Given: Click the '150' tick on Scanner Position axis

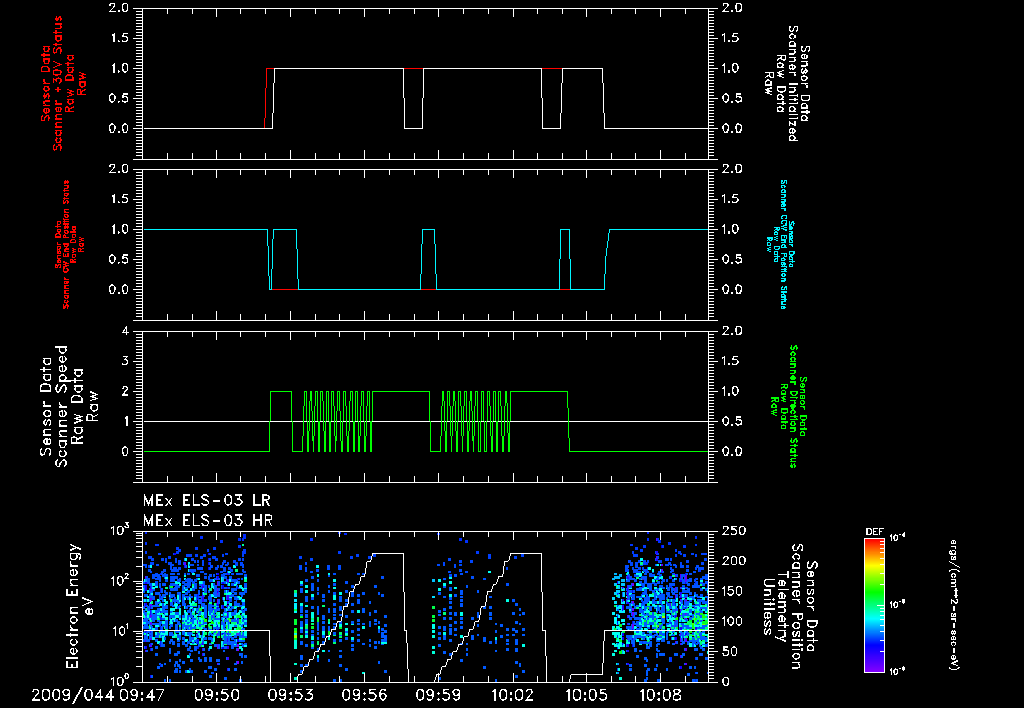Looking at the screenshot, I should (x=734, y=591).
